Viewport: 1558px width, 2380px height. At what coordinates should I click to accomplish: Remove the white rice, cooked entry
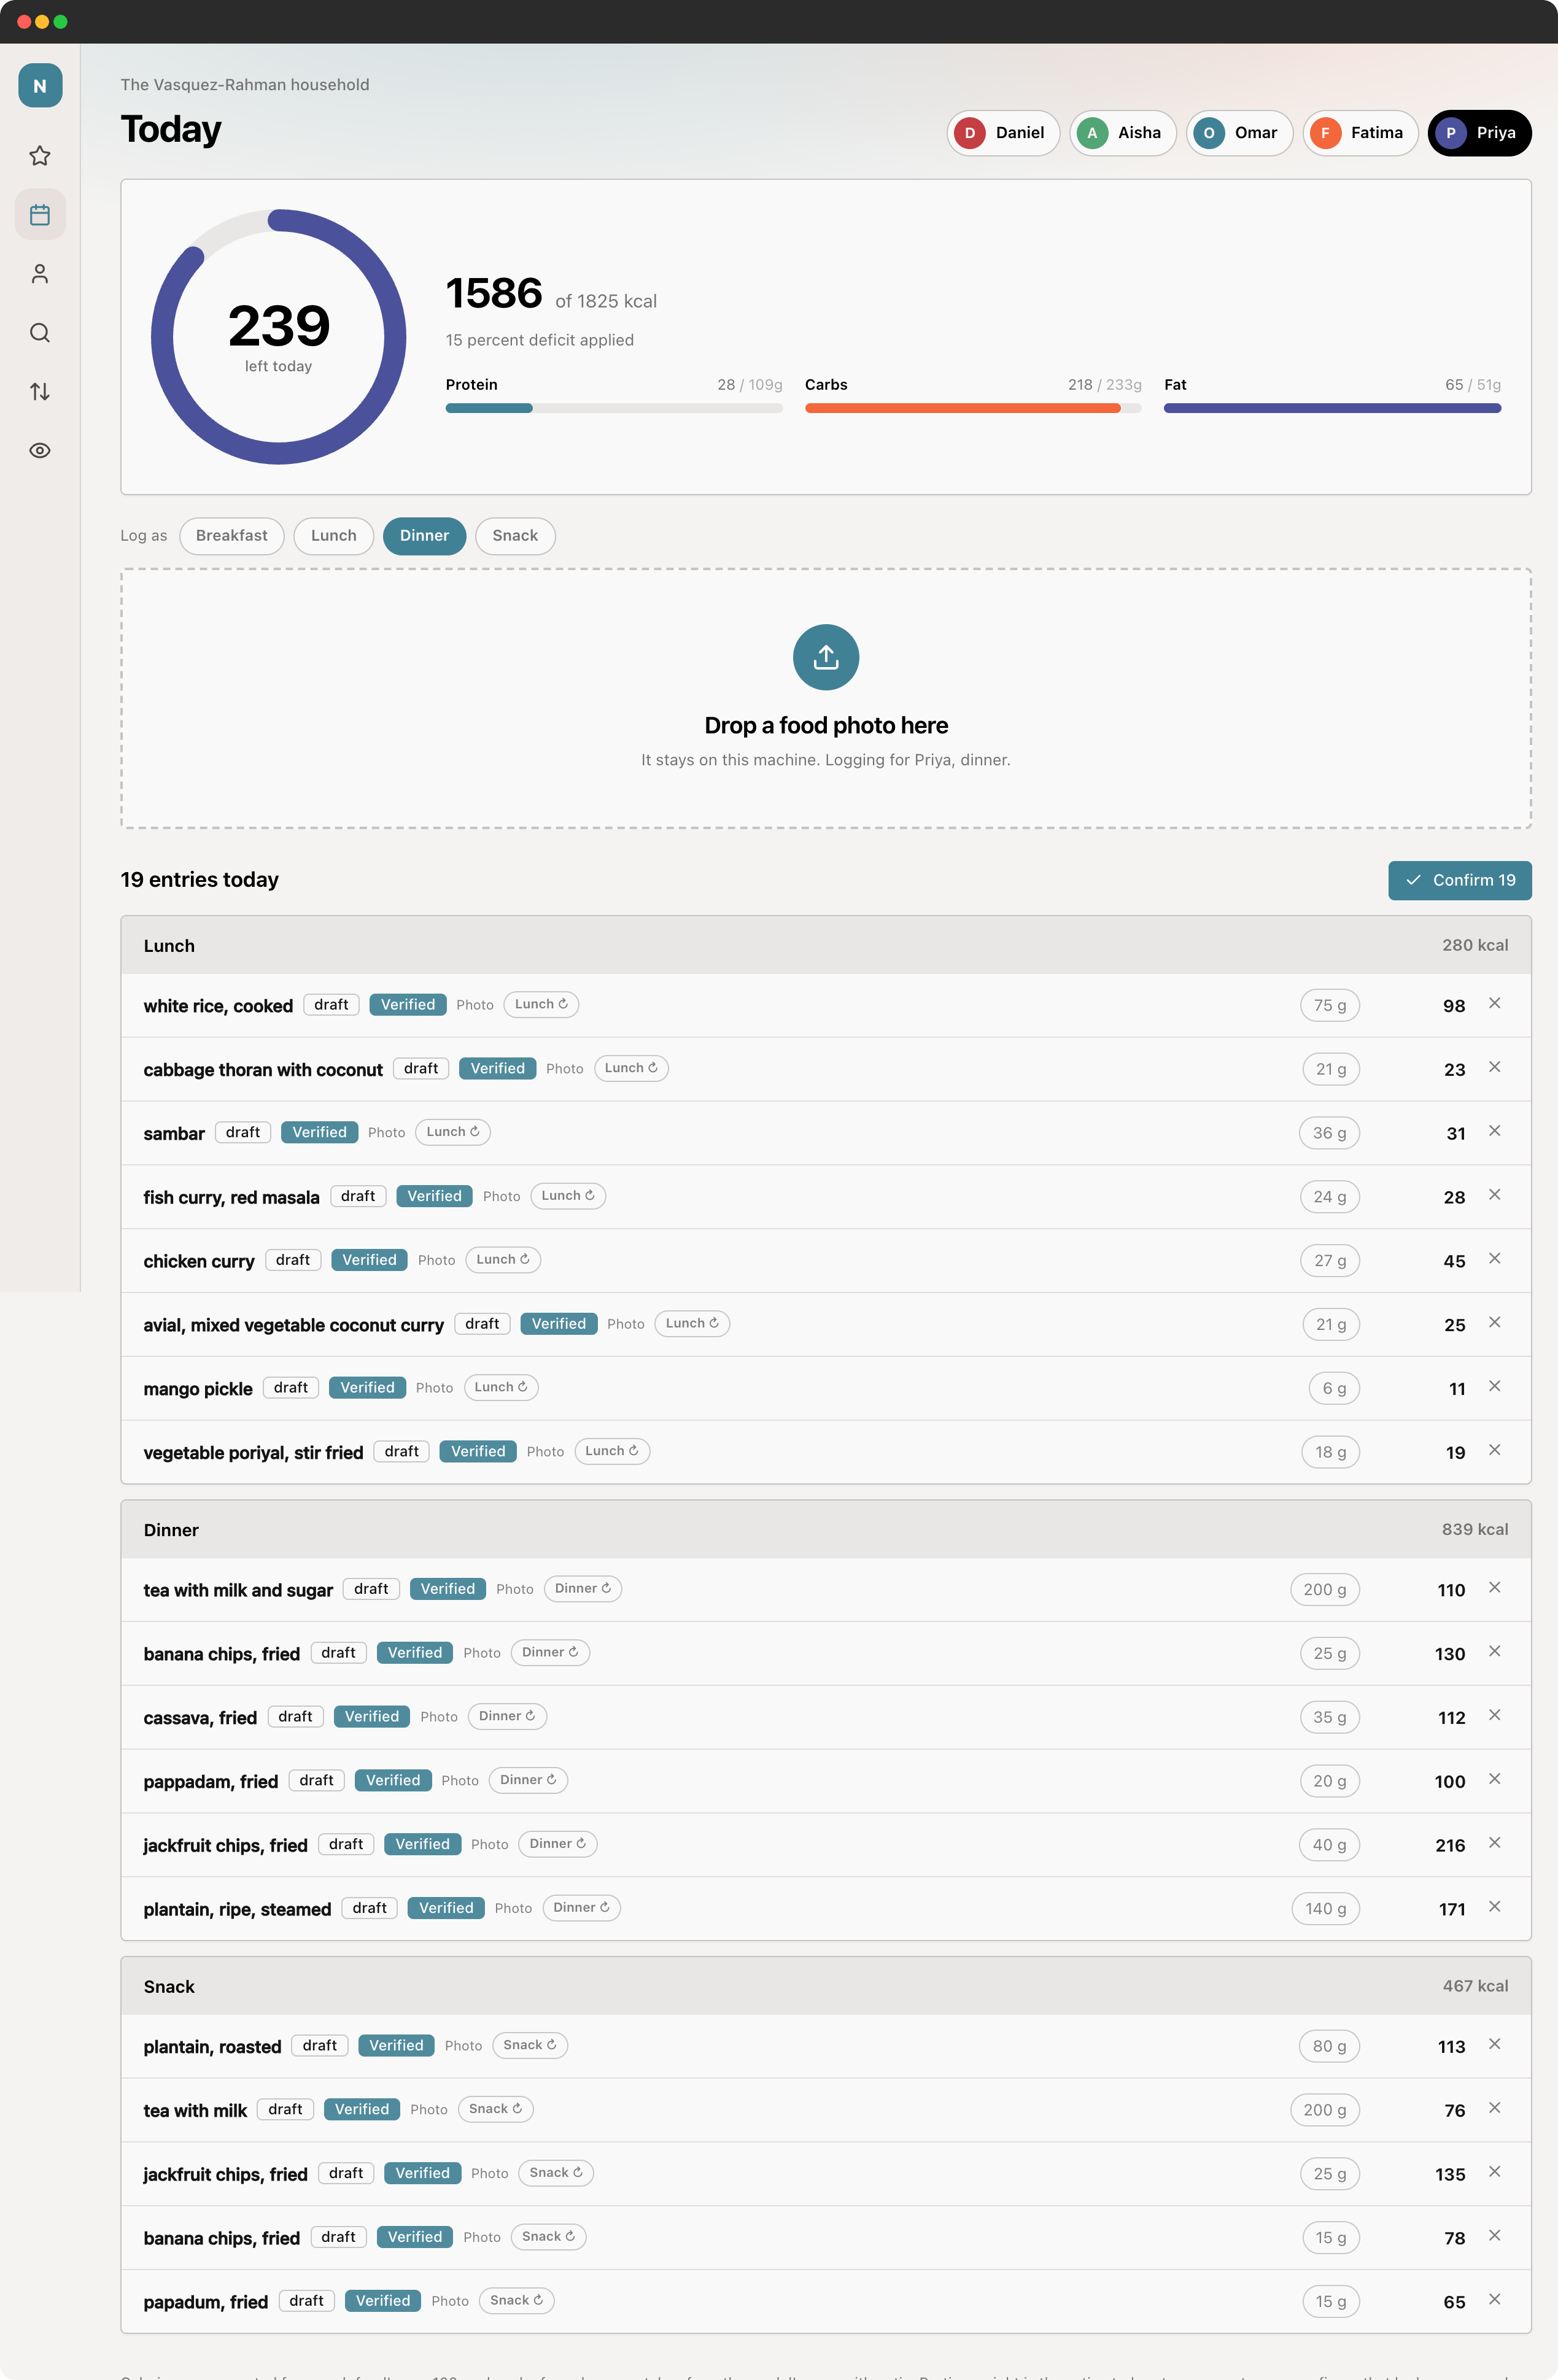coord(1494,1003)
